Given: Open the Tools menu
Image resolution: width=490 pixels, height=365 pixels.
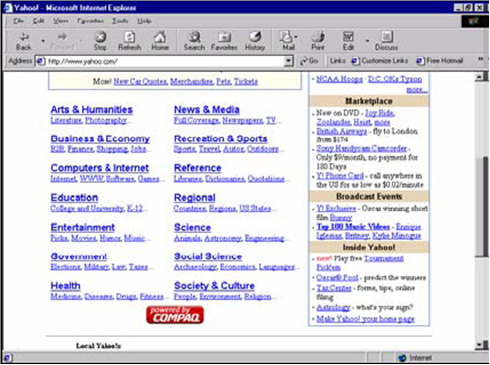Looking at the screenshot, I should [x=120, y=21].
